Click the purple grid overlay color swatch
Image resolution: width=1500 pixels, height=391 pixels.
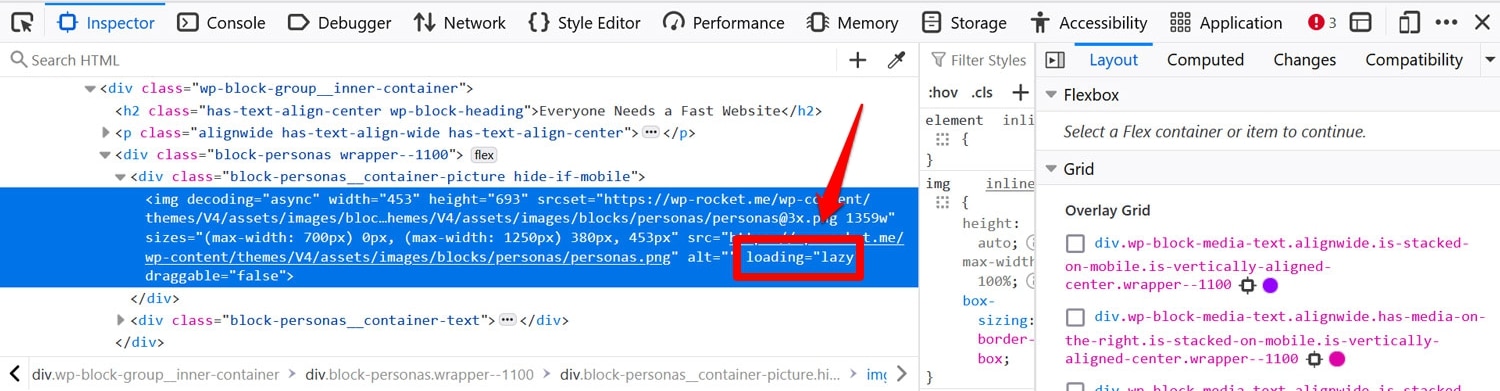pos(1271,285)
